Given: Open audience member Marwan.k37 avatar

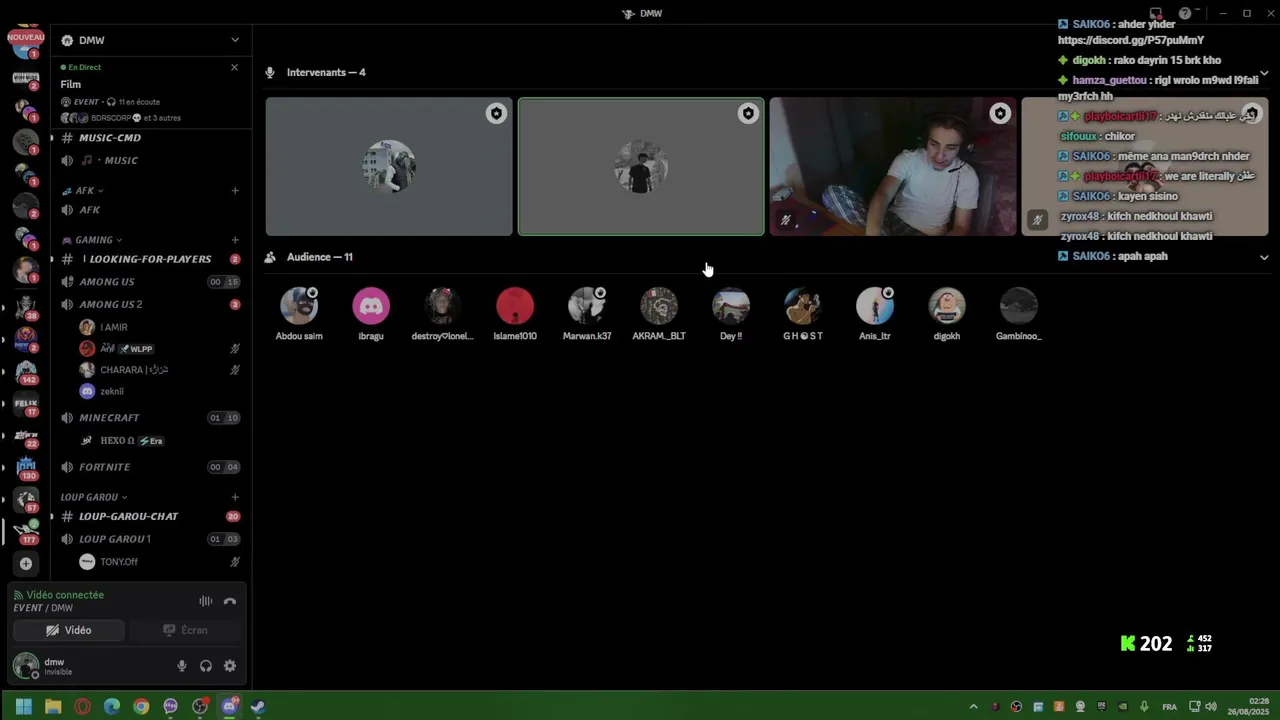Looking at the screenshot, I should (x=587, y=307).
